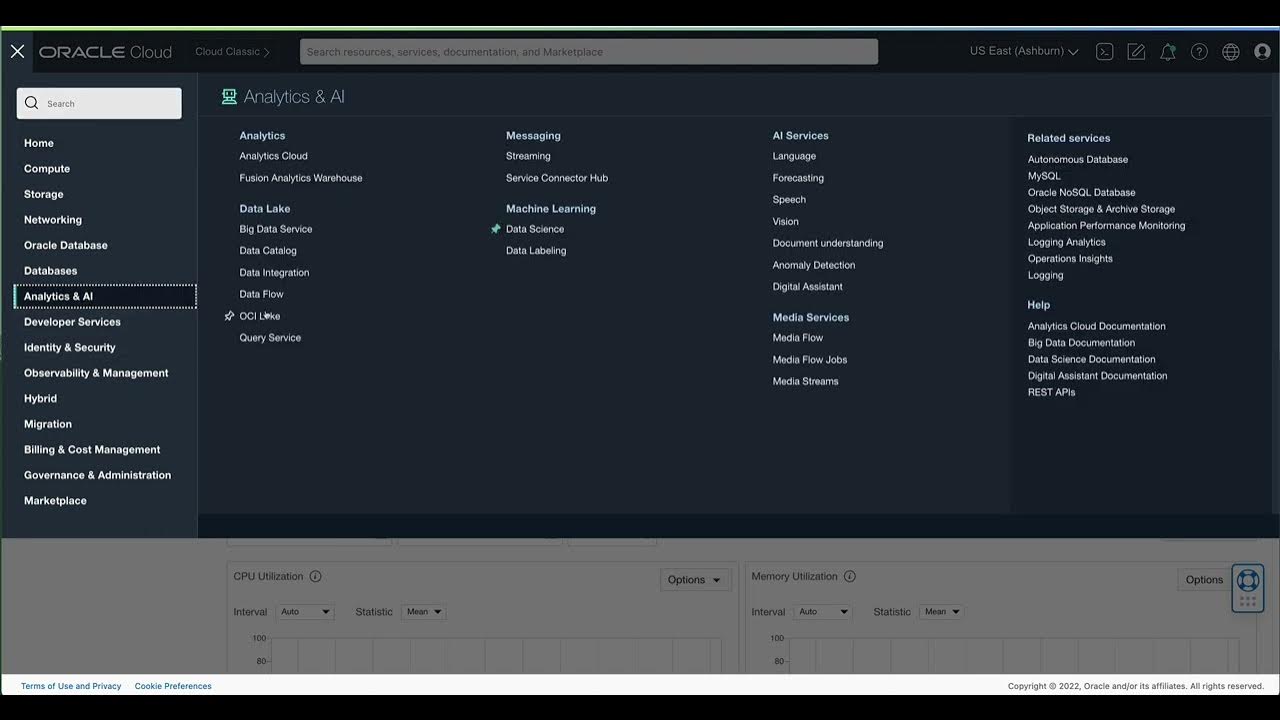Viewport: 1280px width, 720px height.
Task: Open Autonomous Database related service
Action: tap(1078, 160)
